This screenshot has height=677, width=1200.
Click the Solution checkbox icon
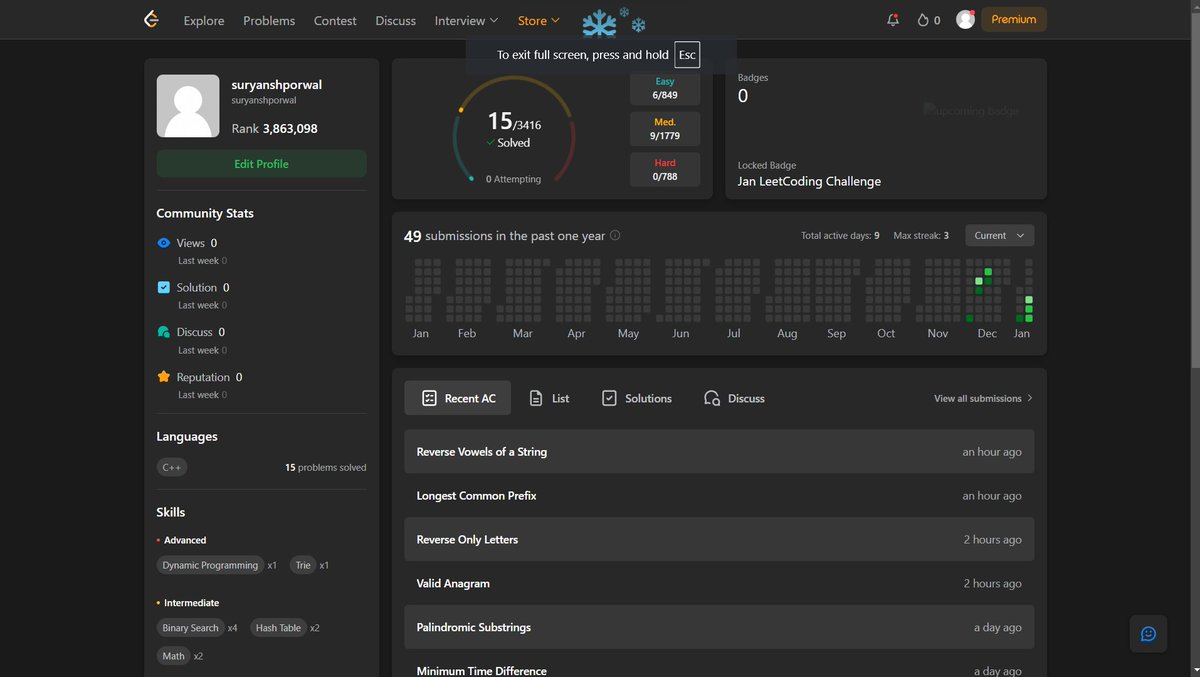[164, 287]
